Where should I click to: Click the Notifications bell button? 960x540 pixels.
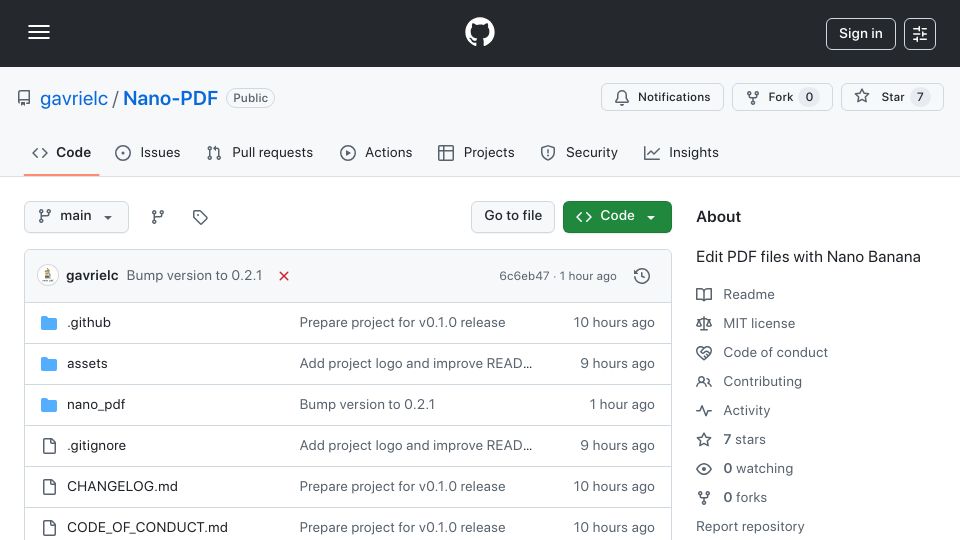coord(662,97)
